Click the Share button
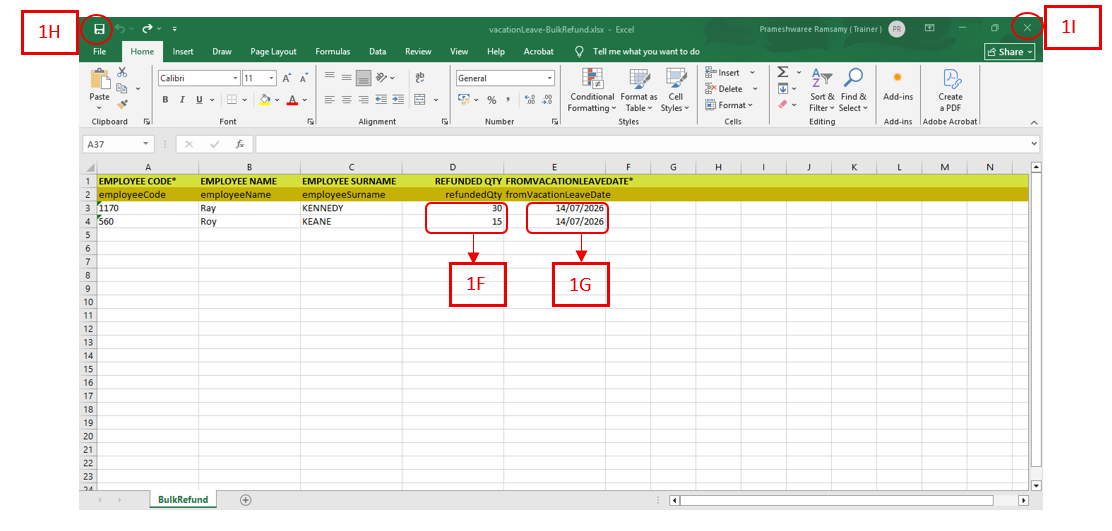 click(1010, 52)
